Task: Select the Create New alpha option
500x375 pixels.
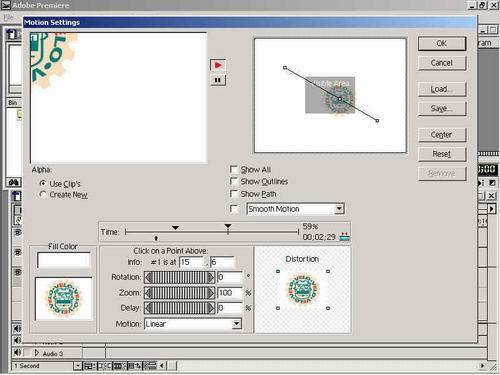Action: pos(43,194)
